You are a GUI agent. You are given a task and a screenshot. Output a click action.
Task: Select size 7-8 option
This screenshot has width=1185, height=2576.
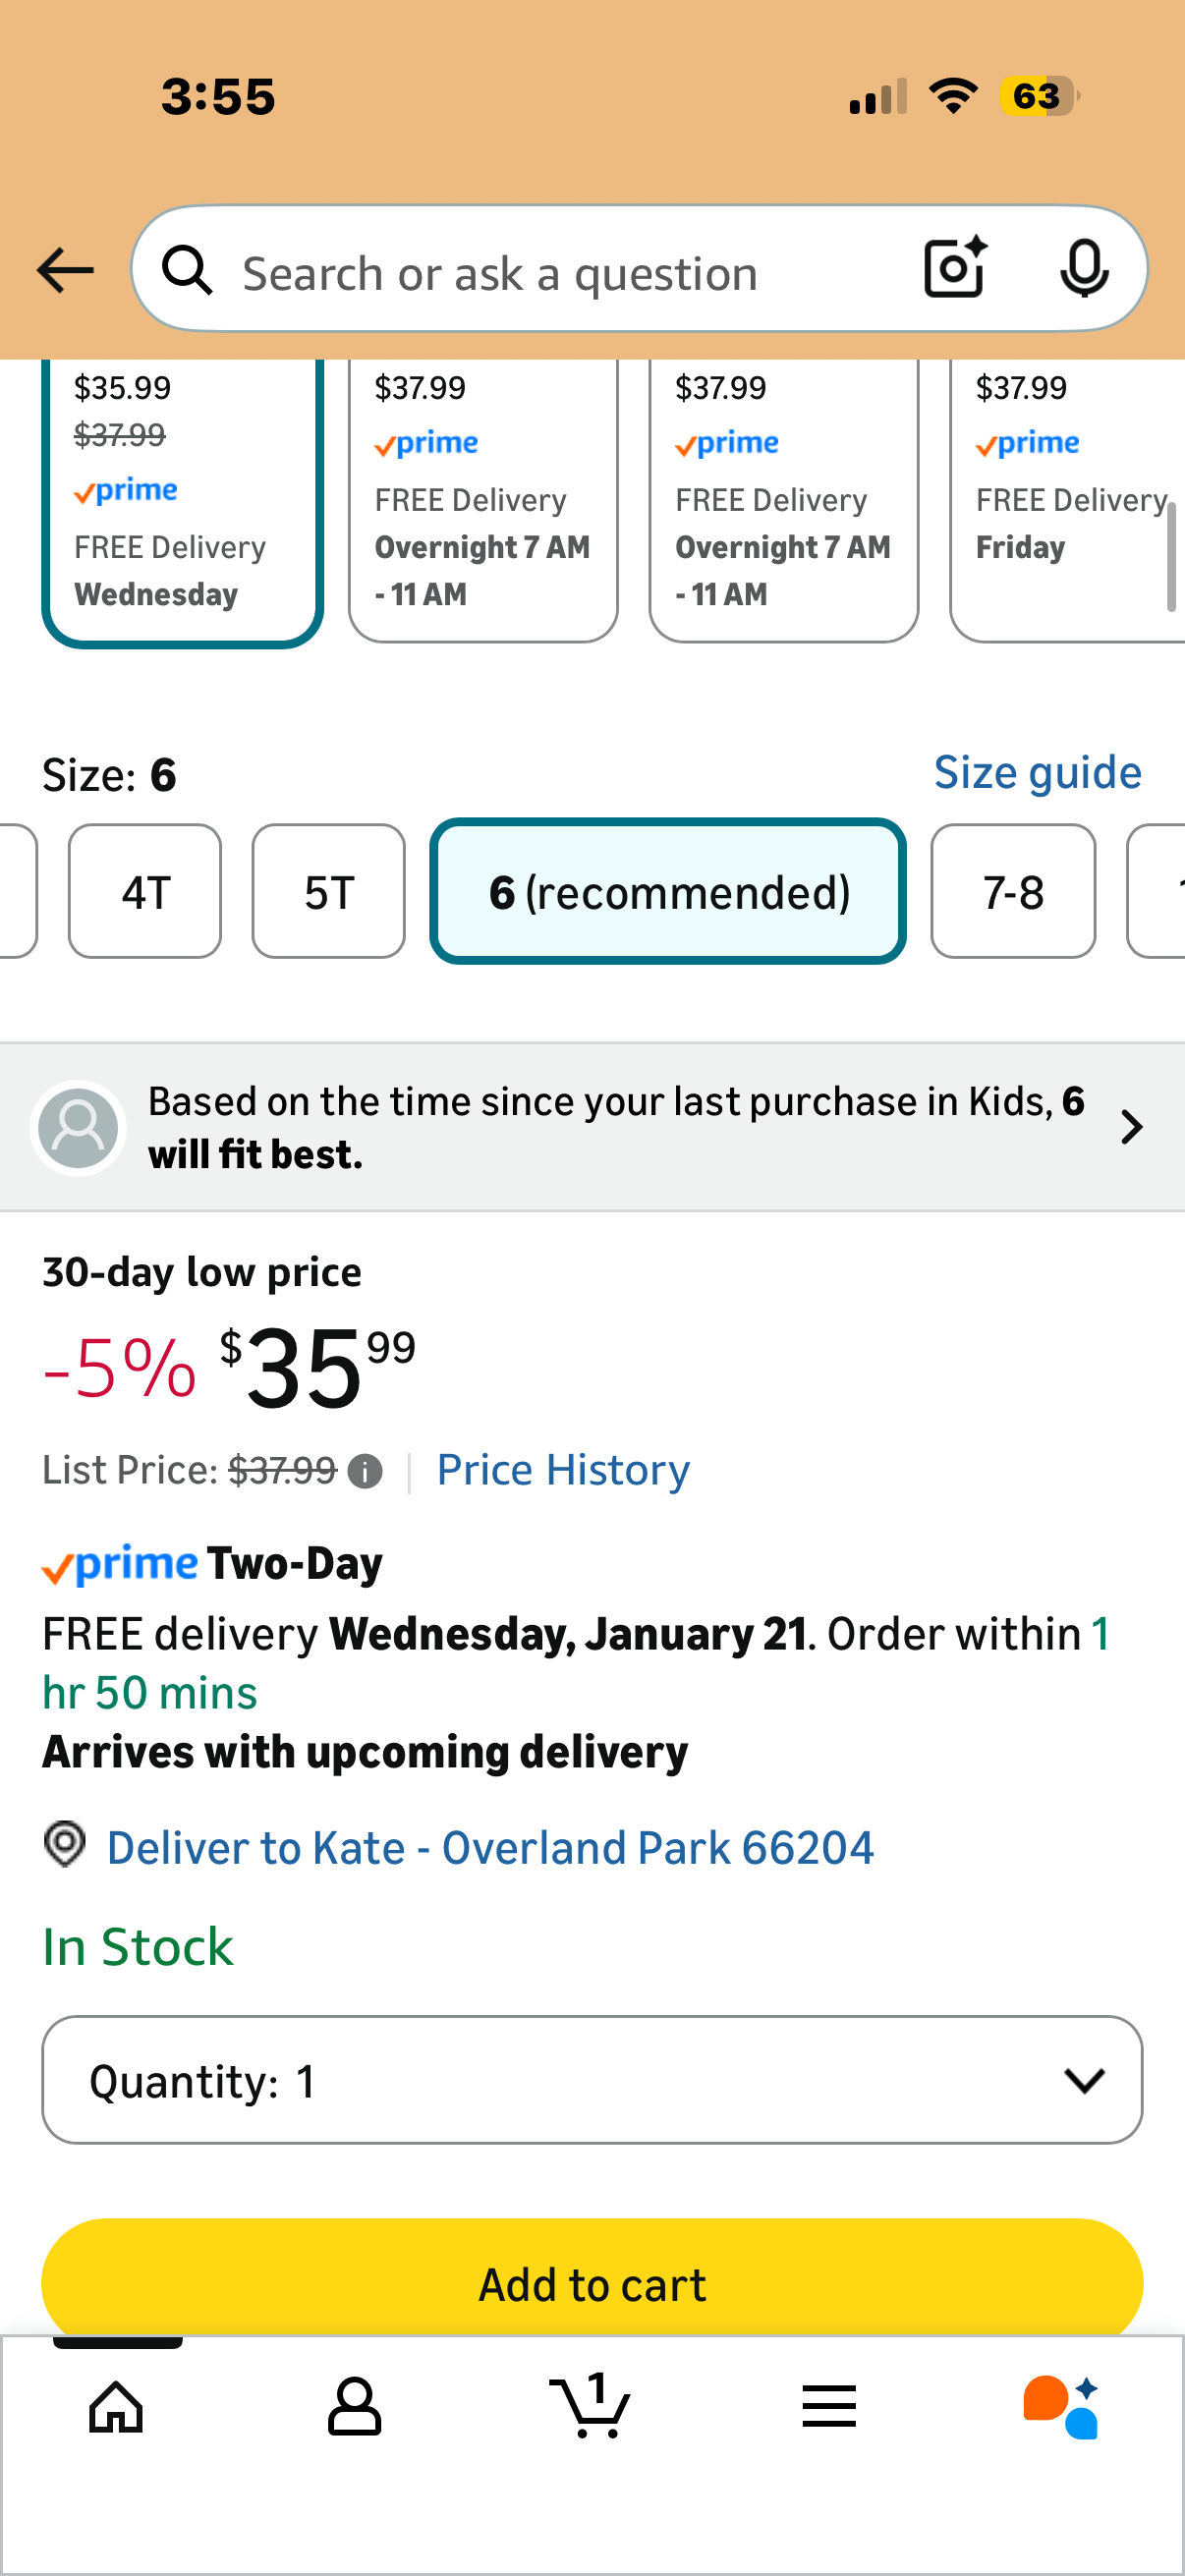pos(1012,892)
